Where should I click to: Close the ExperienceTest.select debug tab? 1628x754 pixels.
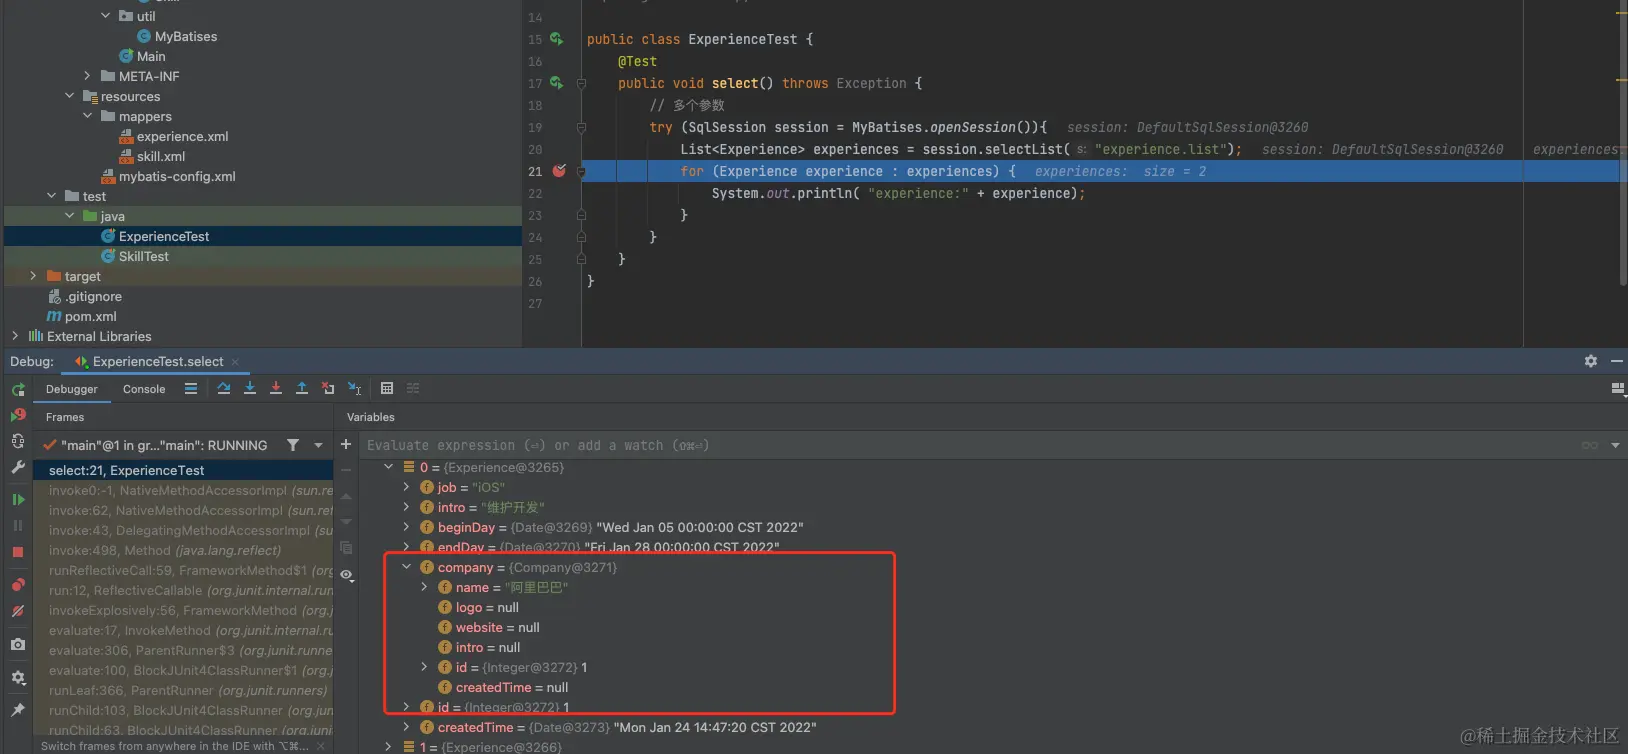tap(235, 362)
